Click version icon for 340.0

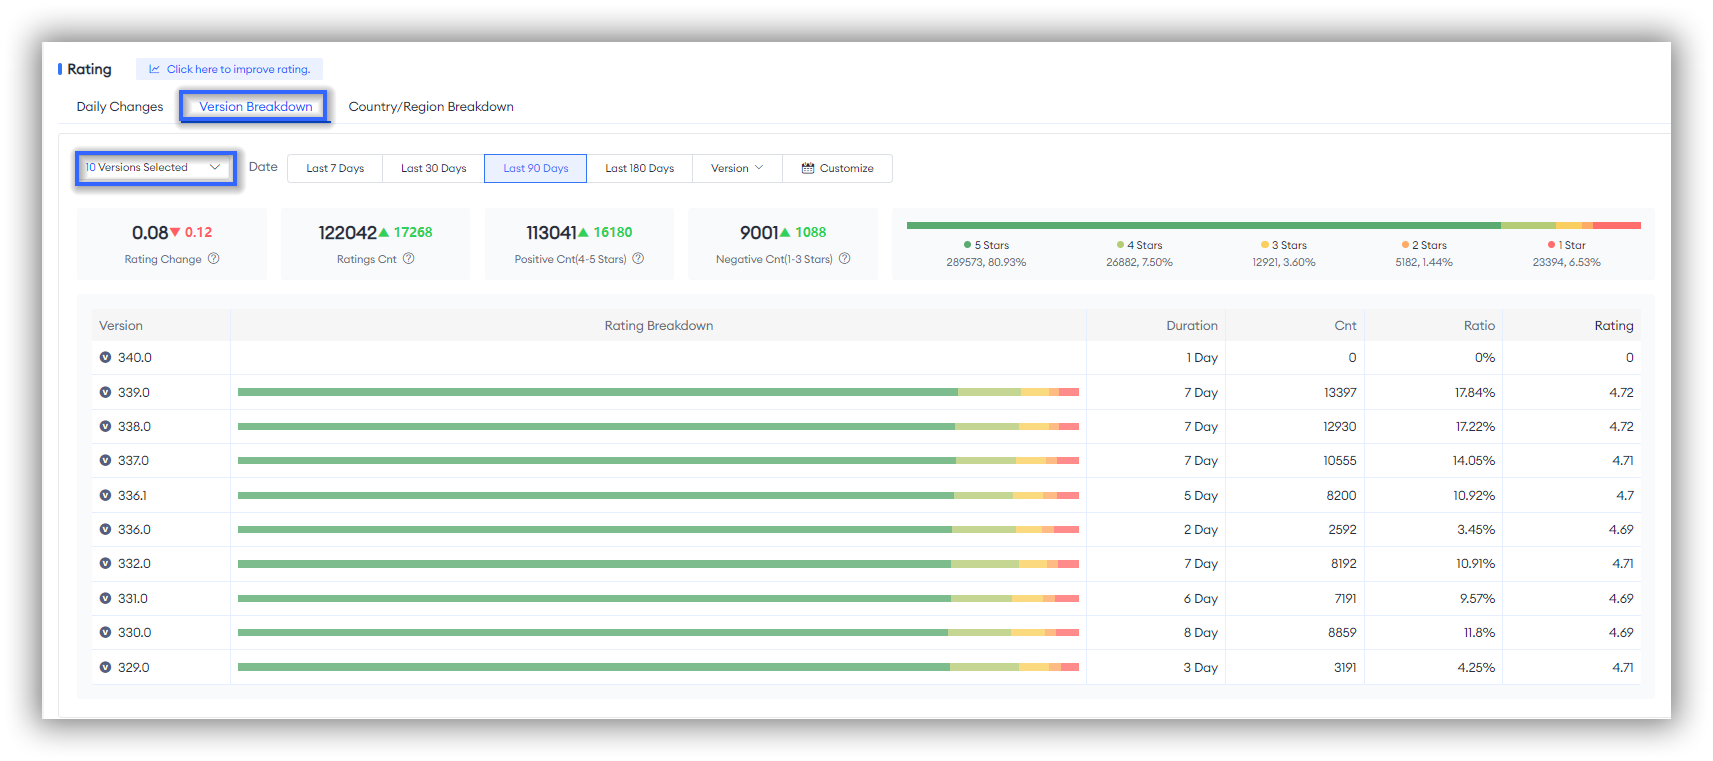(x=105, y=357)
